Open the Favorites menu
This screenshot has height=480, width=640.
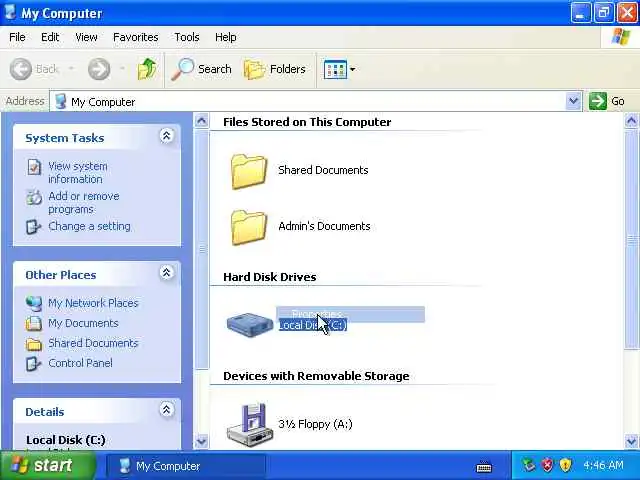point(136,37)
